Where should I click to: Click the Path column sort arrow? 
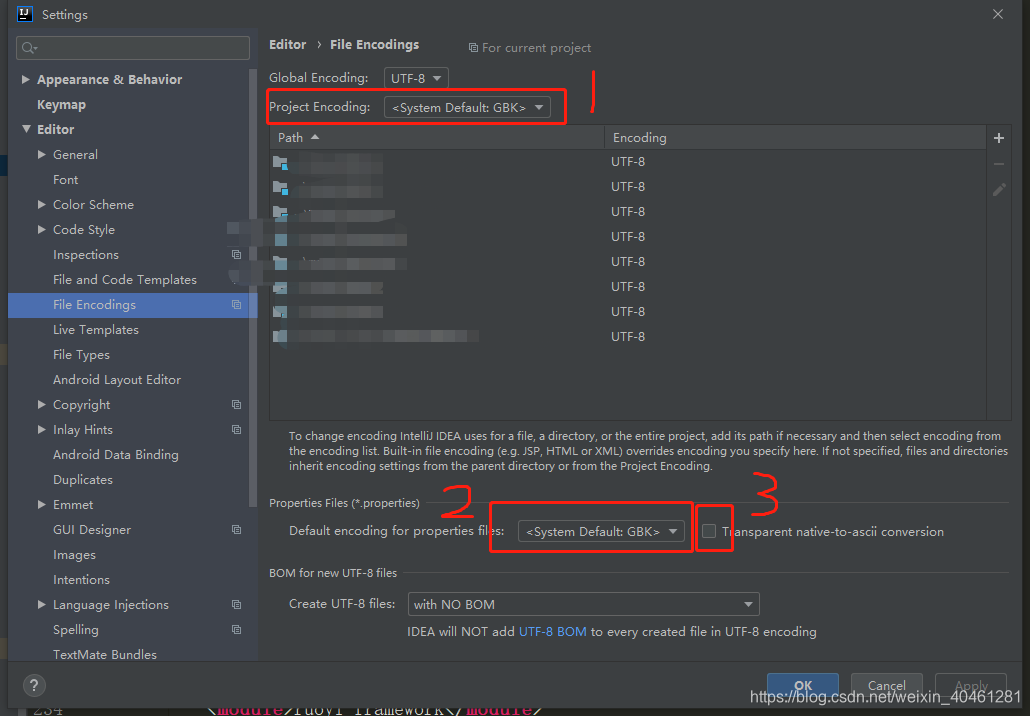(315, 137)
